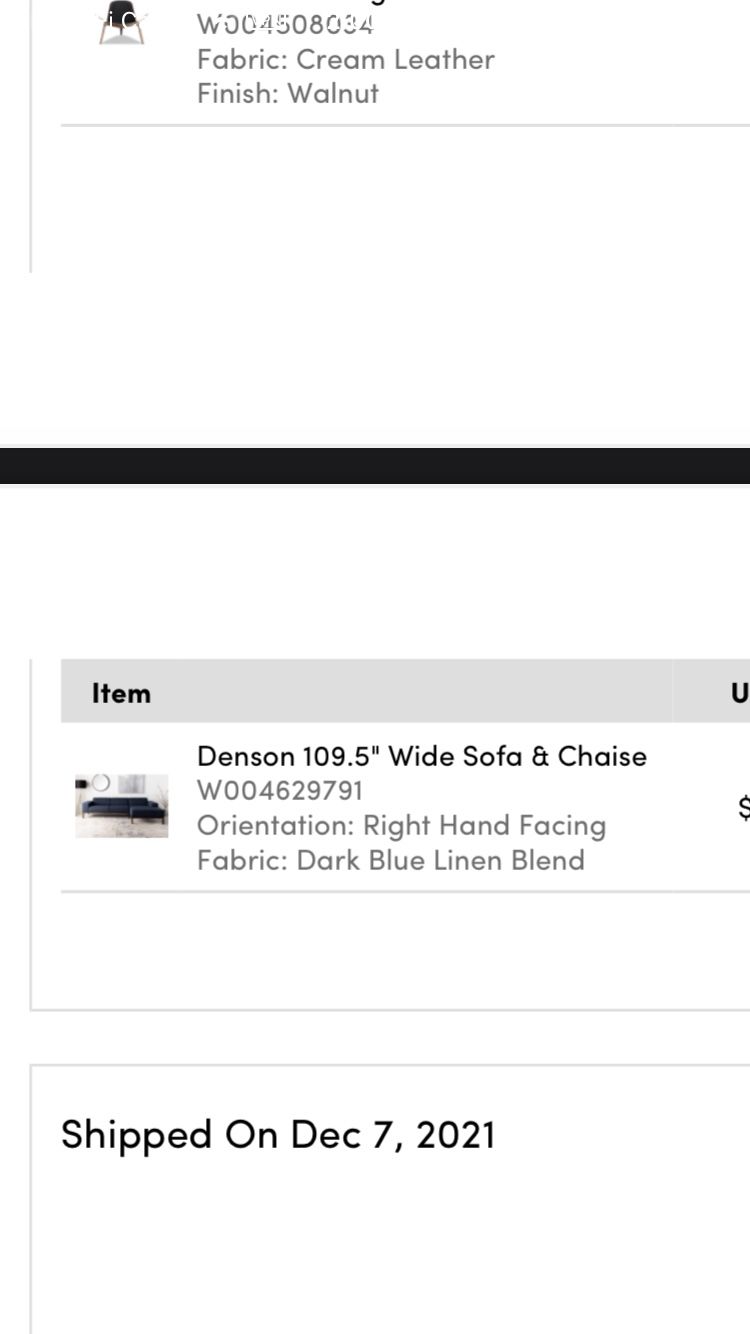Open the Denson 109.5" Wide Sofa & Chaise link
Screen dimensions: 750x1334
pyautogui.click(x=421, y=756)
